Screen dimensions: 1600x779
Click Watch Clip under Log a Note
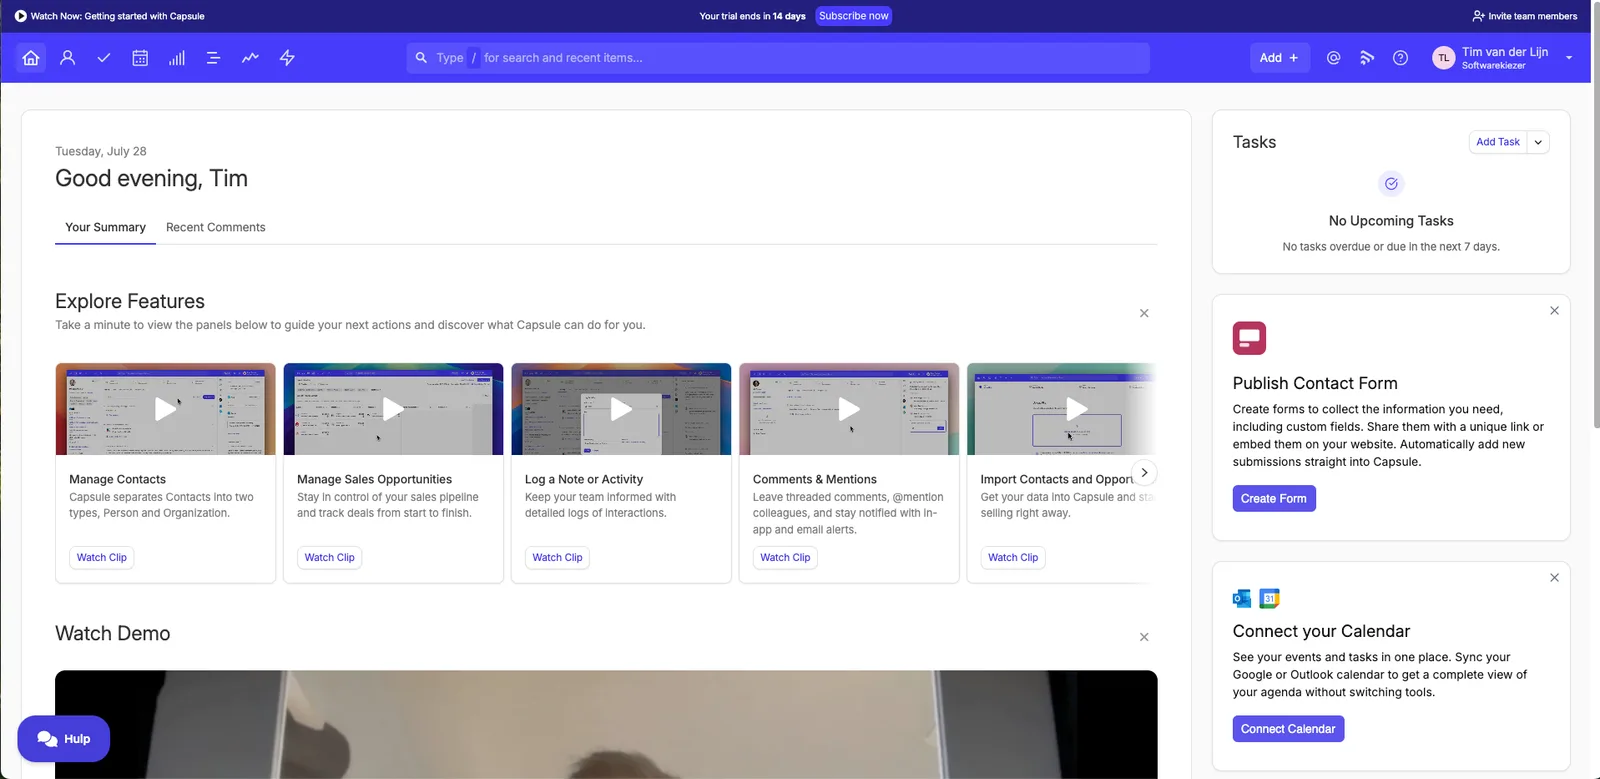[557, 557]
